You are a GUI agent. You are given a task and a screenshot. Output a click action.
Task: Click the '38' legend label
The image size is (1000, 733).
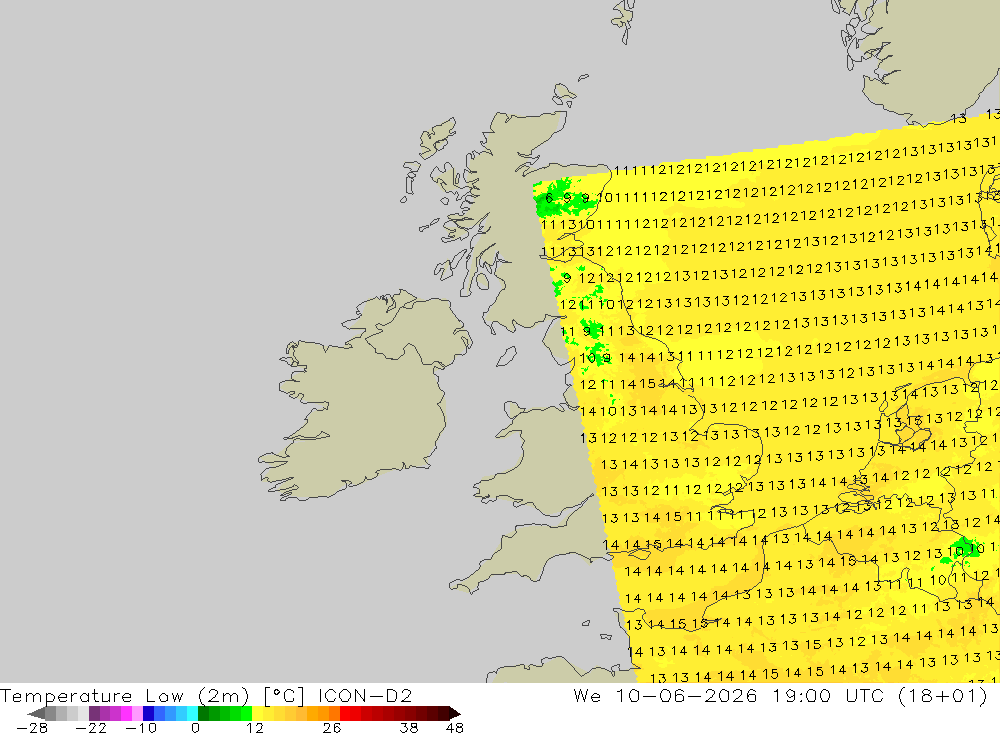click(x=409, y=728)
